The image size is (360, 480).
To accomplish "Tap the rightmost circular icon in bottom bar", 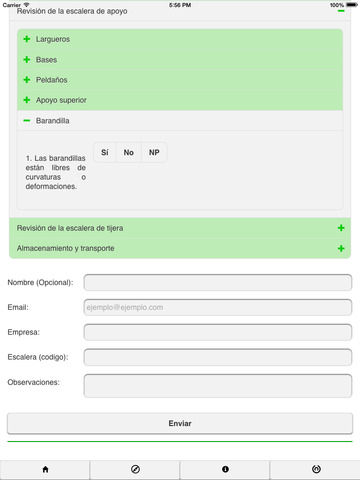I will (316, 469).
